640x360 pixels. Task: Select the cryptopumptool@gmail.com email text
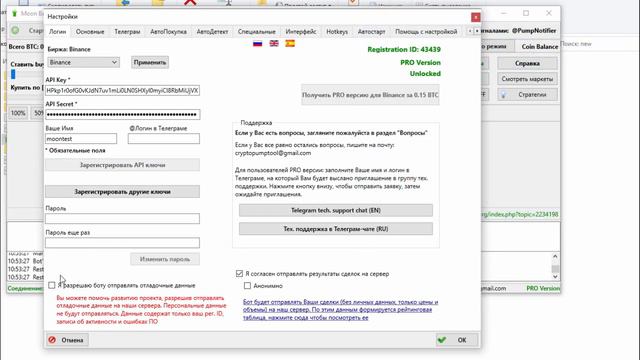click(273, 153)
